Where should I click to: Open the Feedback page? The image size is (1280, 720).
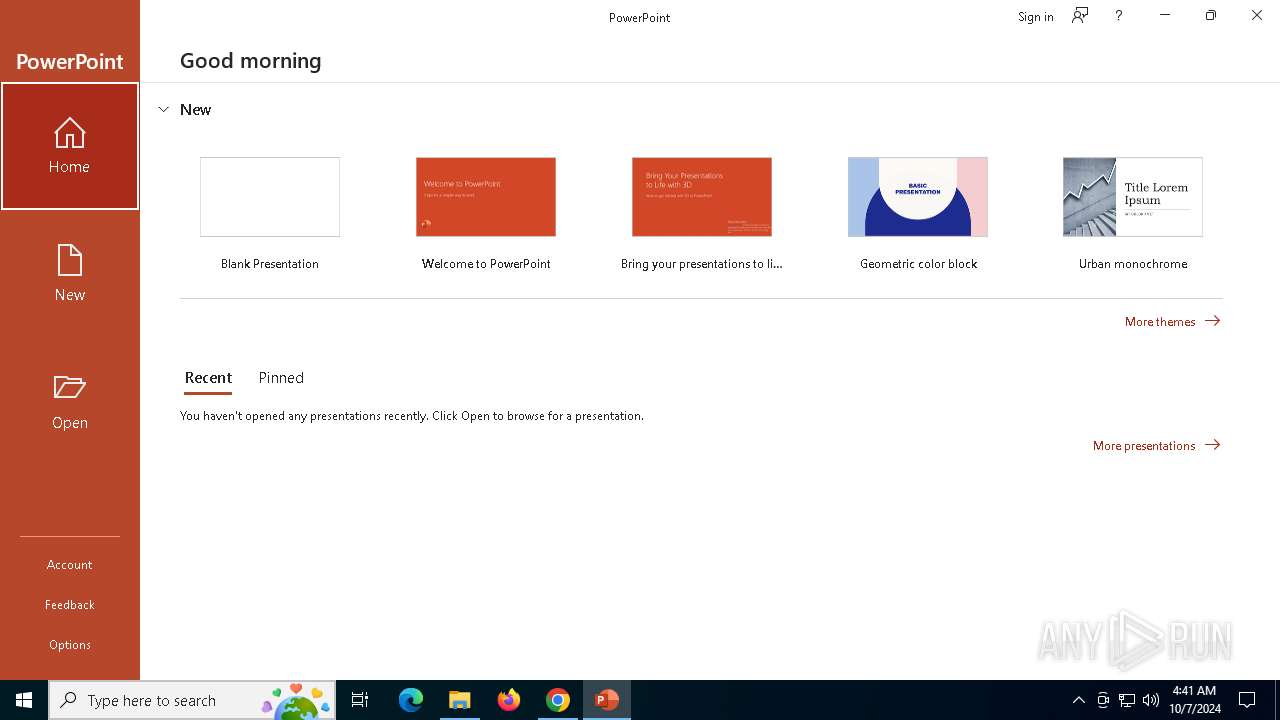(70, 605)
